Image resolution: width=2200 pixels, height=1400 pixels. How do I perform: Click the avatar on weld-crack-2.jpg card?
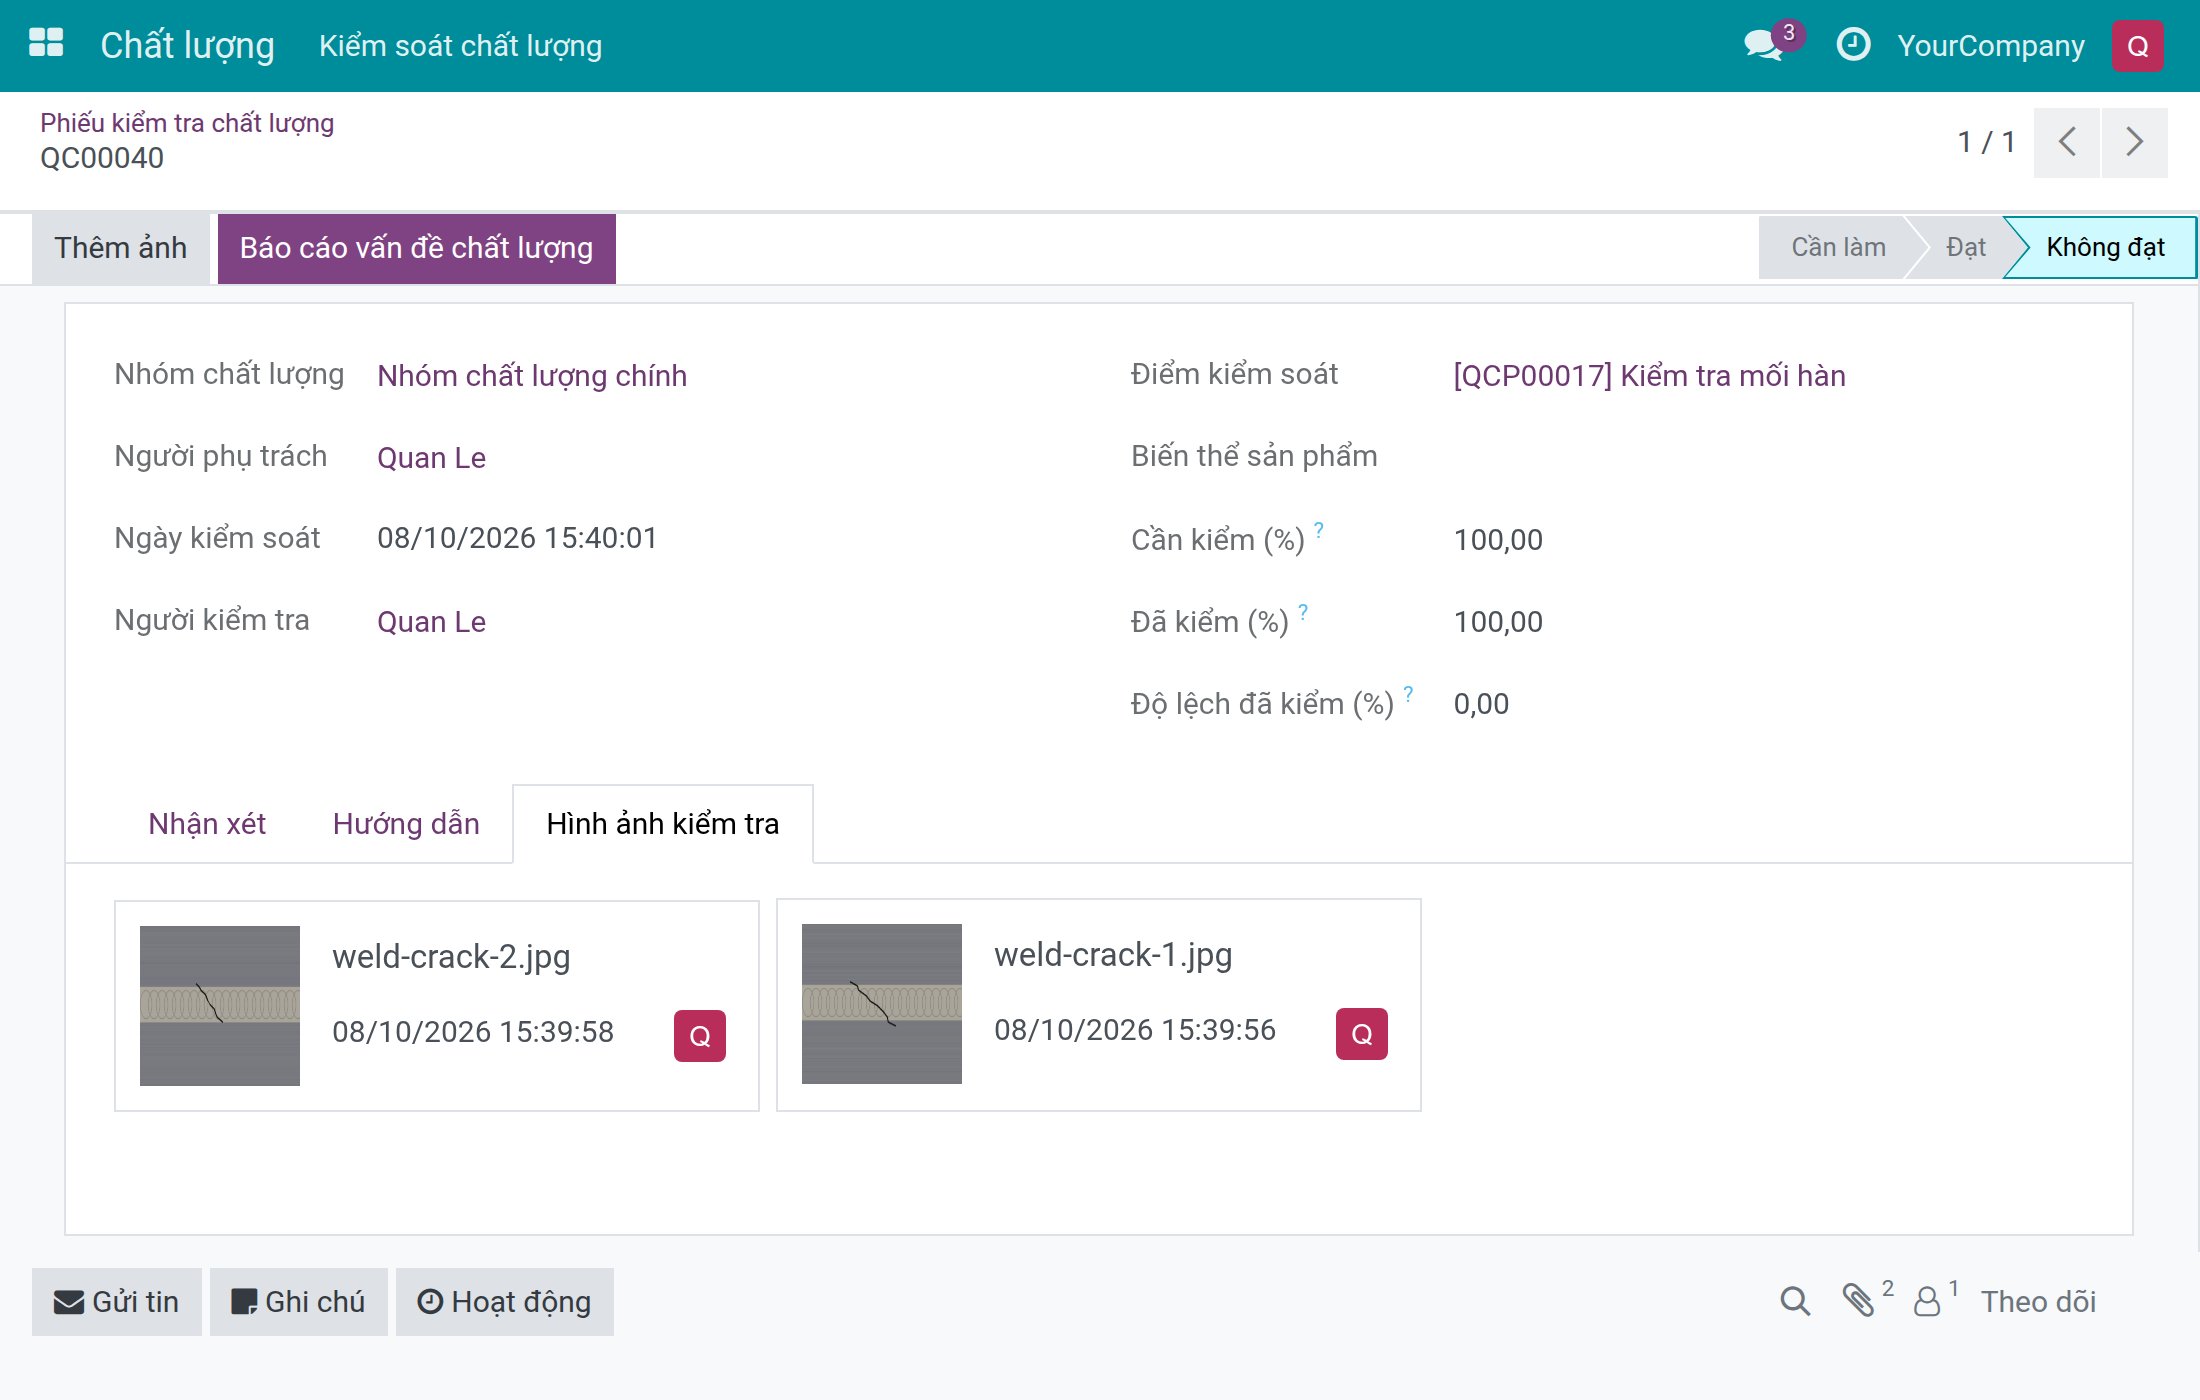700,1036
